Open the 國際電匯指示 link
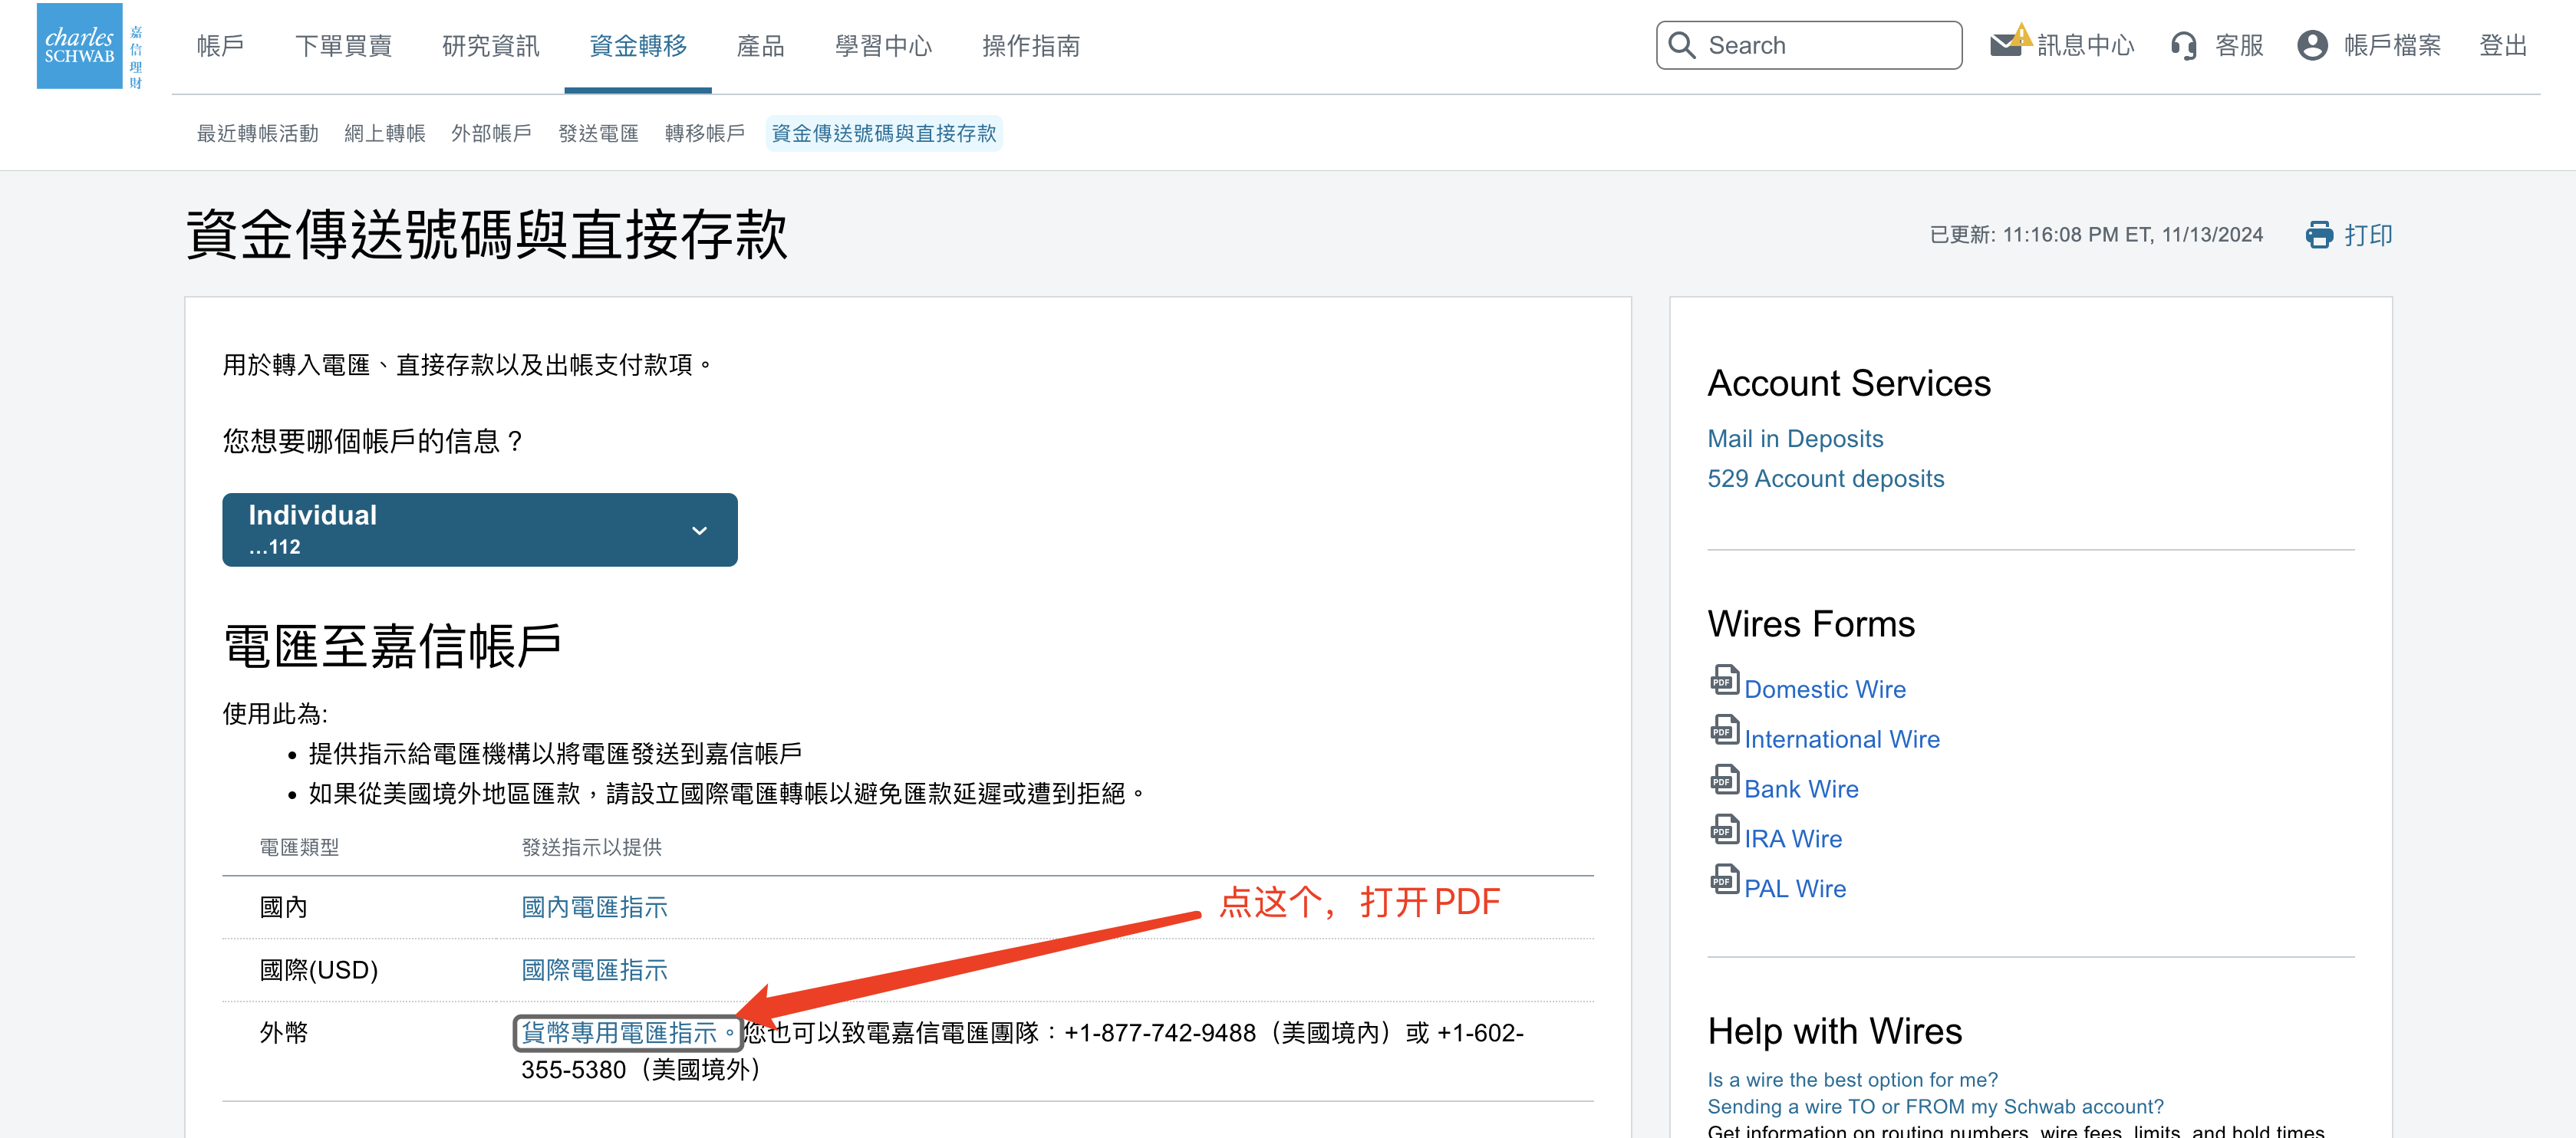 [x=594, y=970]
